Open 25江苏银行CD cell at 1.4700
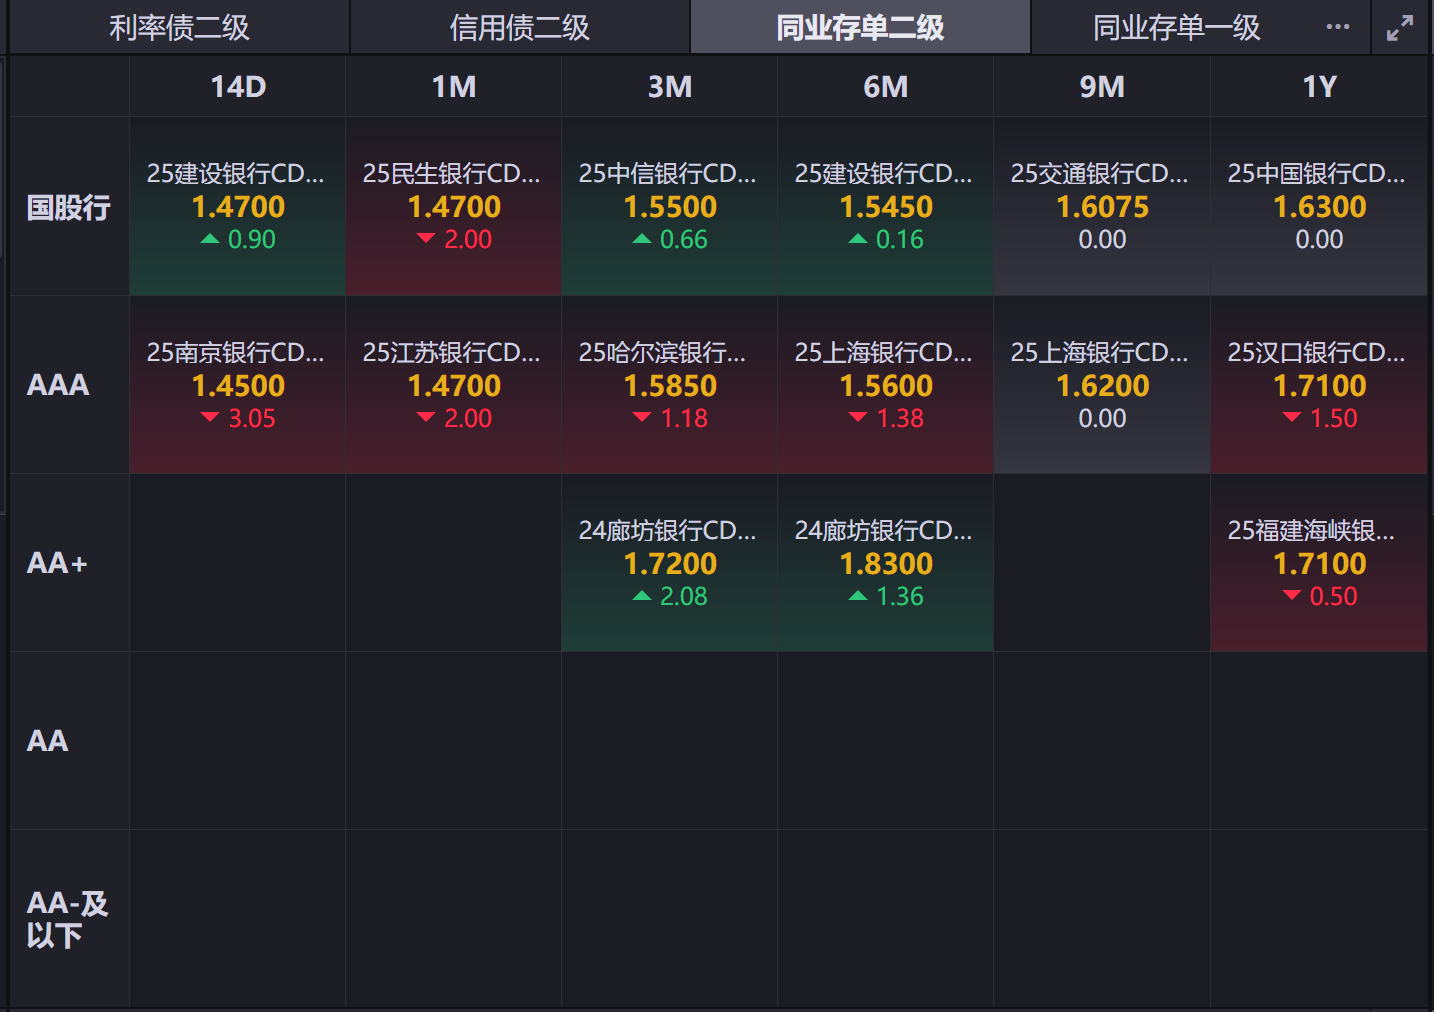The height and width of the screenshot is (1012, 1434). tap(454, 385)
